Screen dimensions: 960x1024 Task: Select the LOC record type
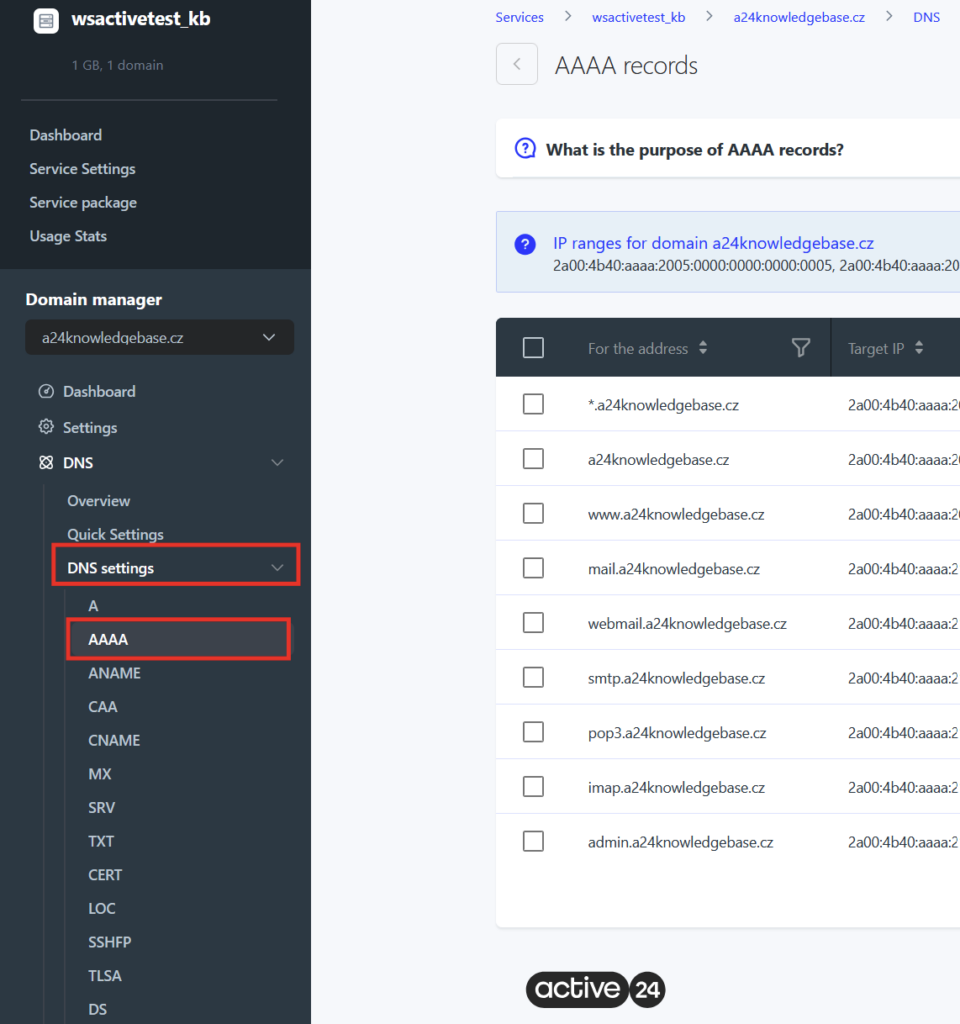[x=102, y=908]
